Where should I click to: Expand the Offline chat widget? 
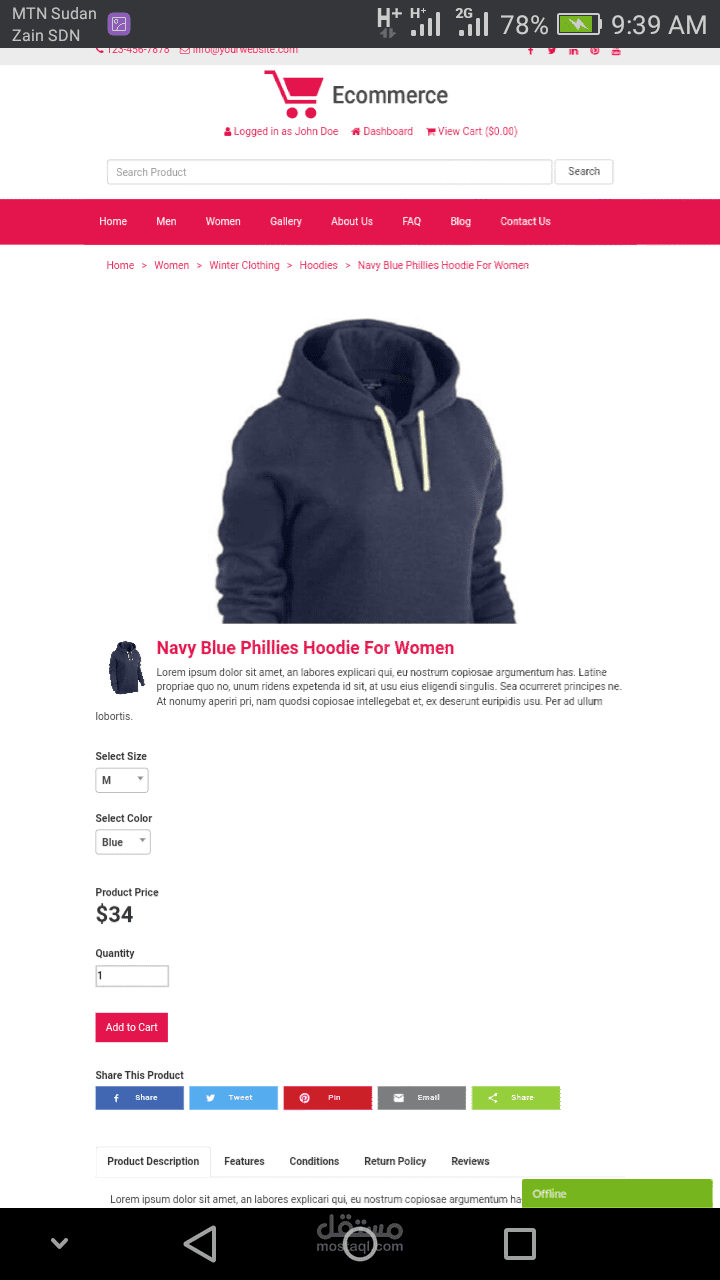click(617, 1194)
